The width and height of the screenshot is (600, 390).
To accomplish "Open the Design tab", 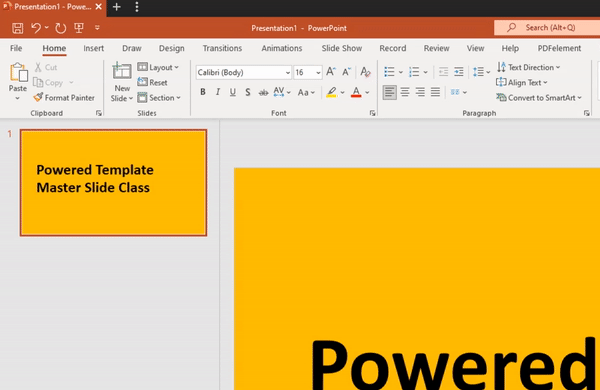I will pyautogui.click(x=171, y=48).
